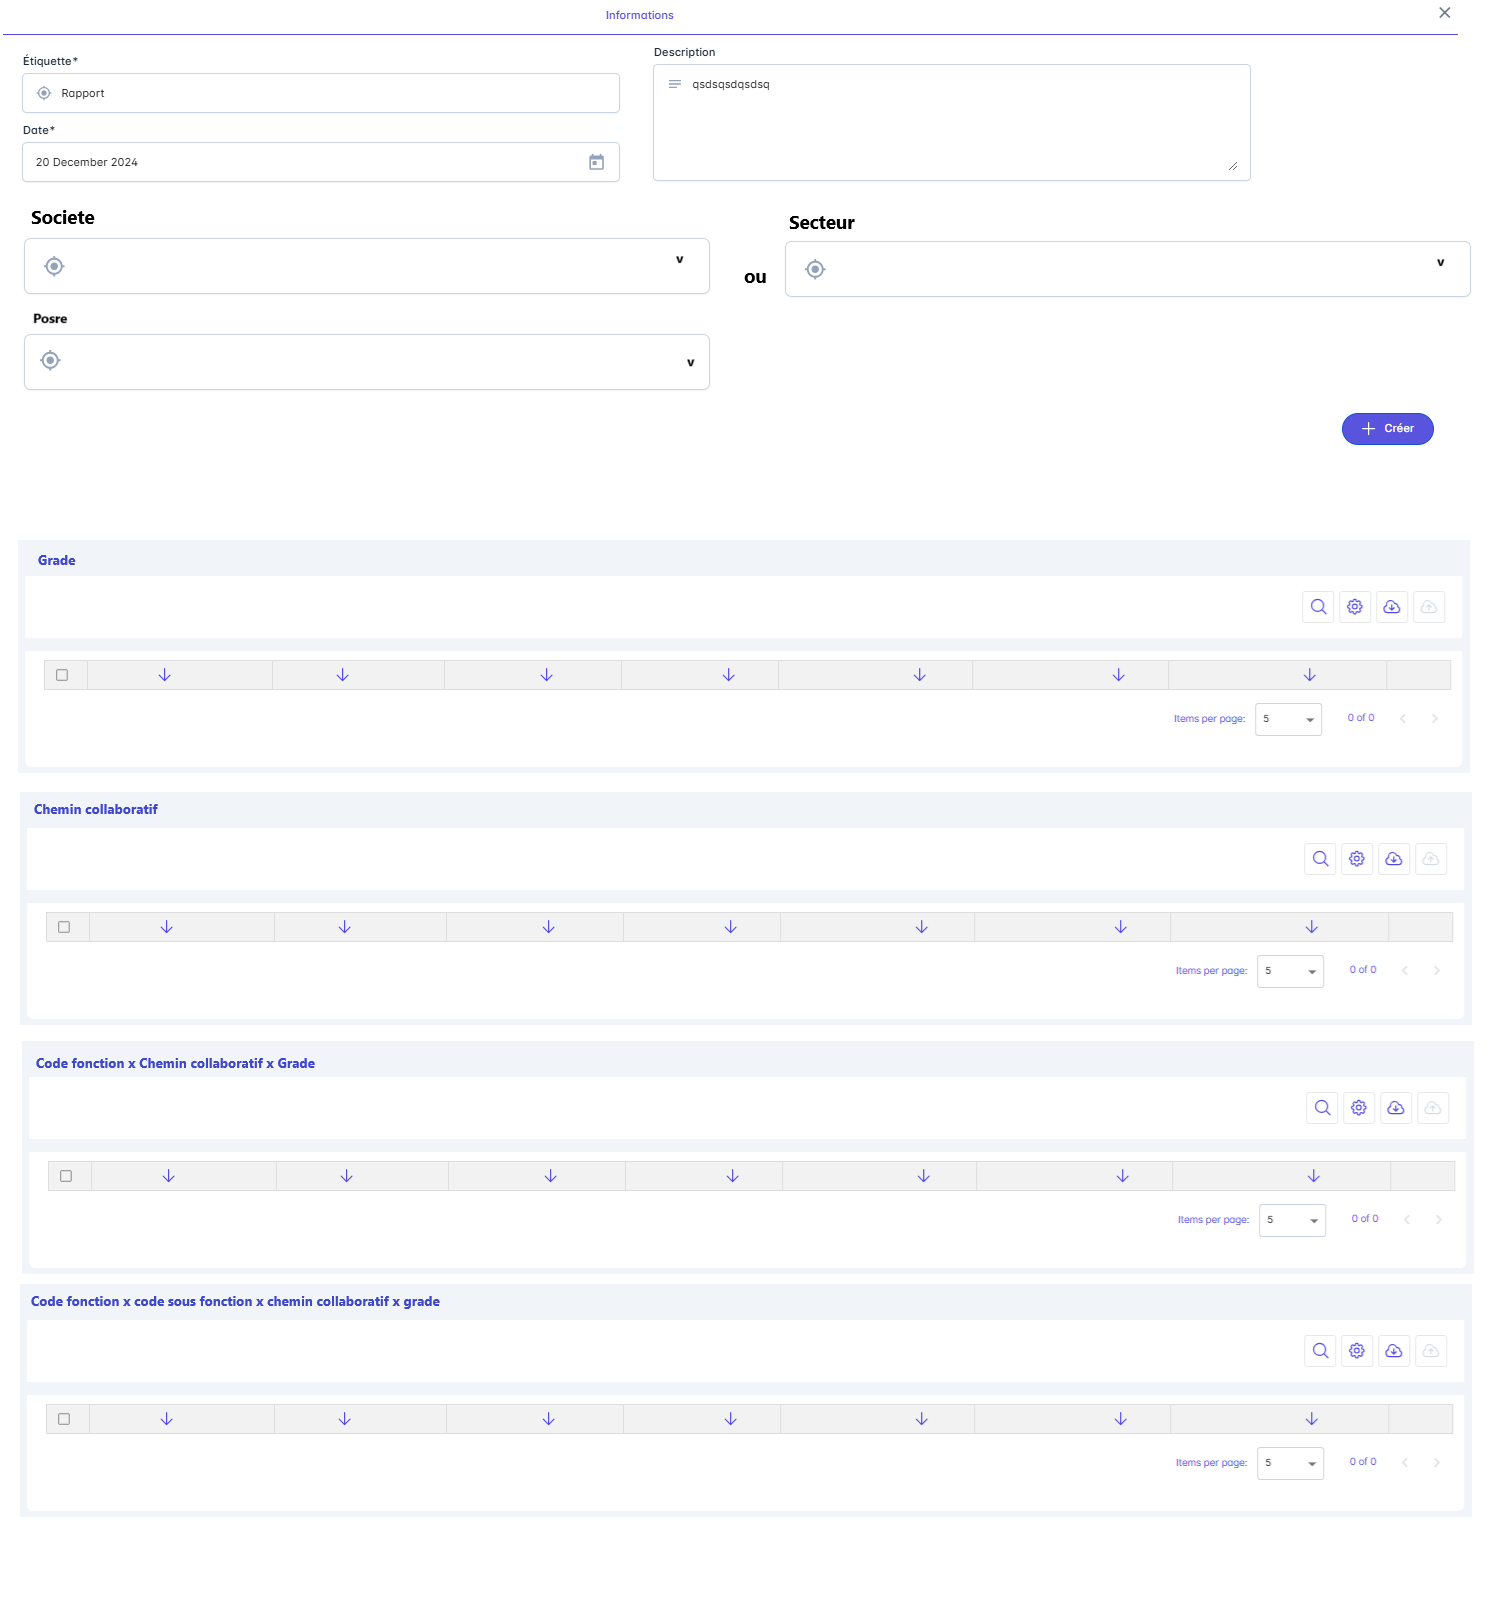
Task: Open the date picker calendar icon
Action: click(x=596, y=162)
